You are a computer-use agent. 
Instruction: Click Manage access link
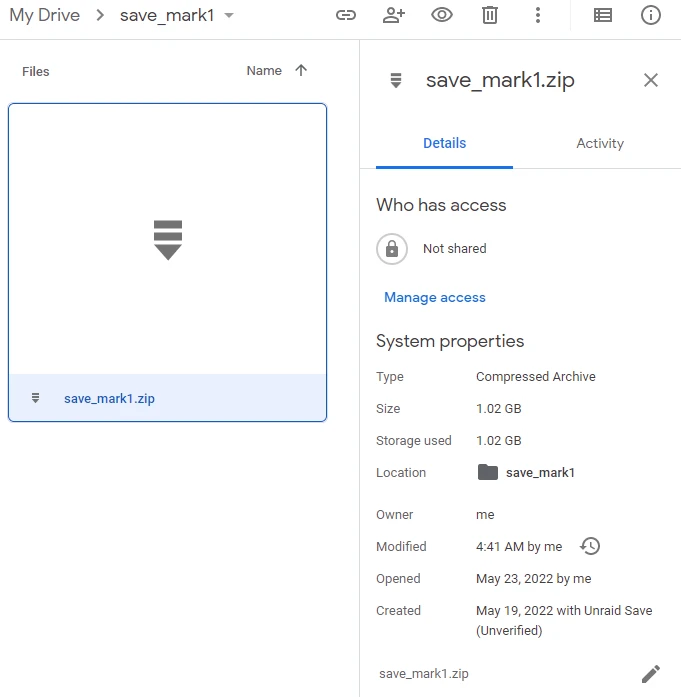pos(435,298)
